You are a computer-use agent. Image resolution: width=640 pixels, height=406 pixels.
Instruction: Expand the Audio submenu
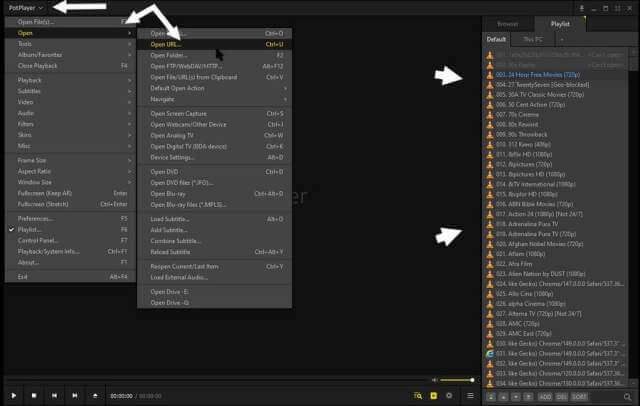click(x=70, y=113)
